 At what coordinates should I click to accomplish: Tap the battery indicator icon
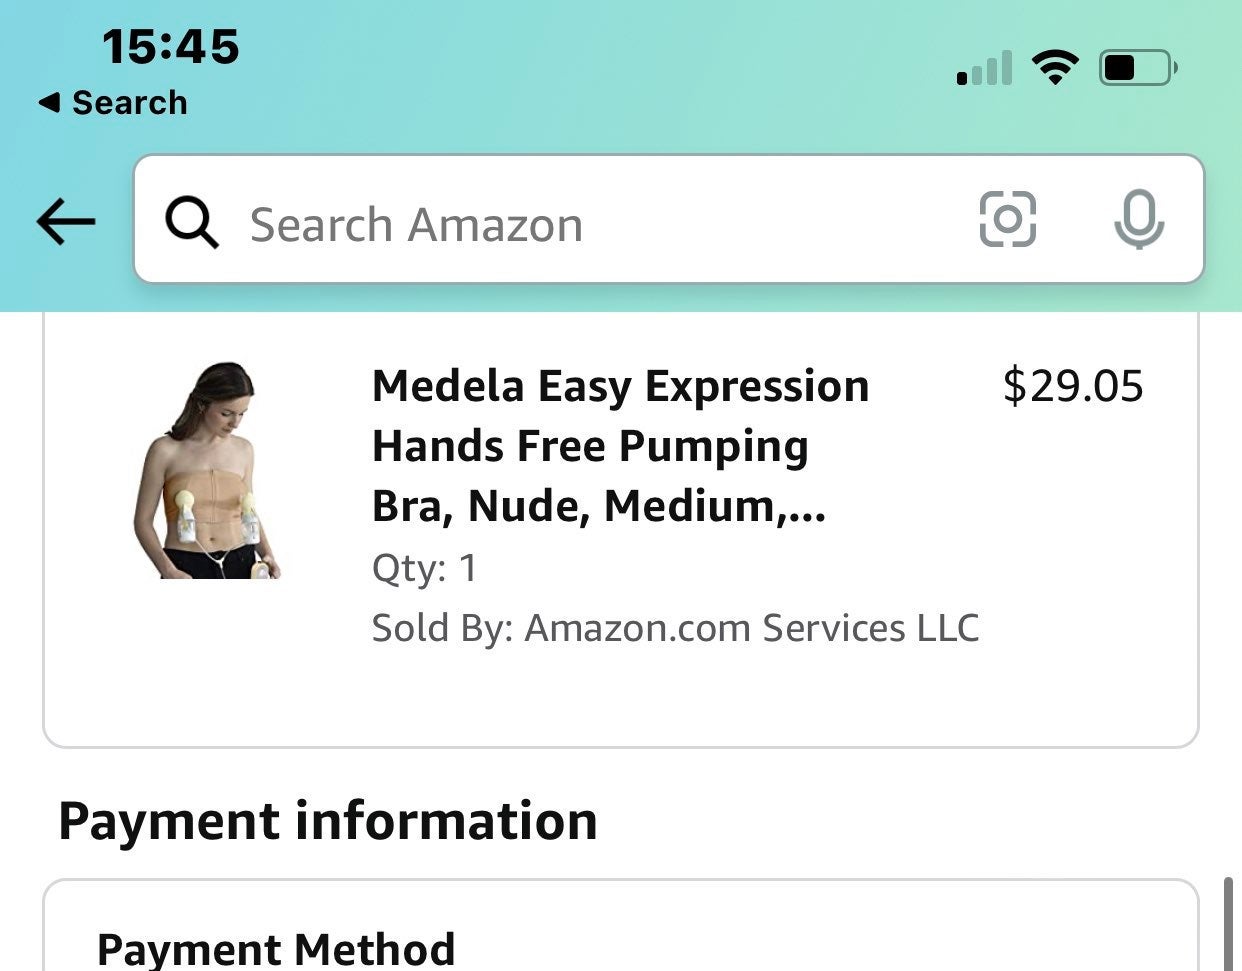pos(1138,68)
